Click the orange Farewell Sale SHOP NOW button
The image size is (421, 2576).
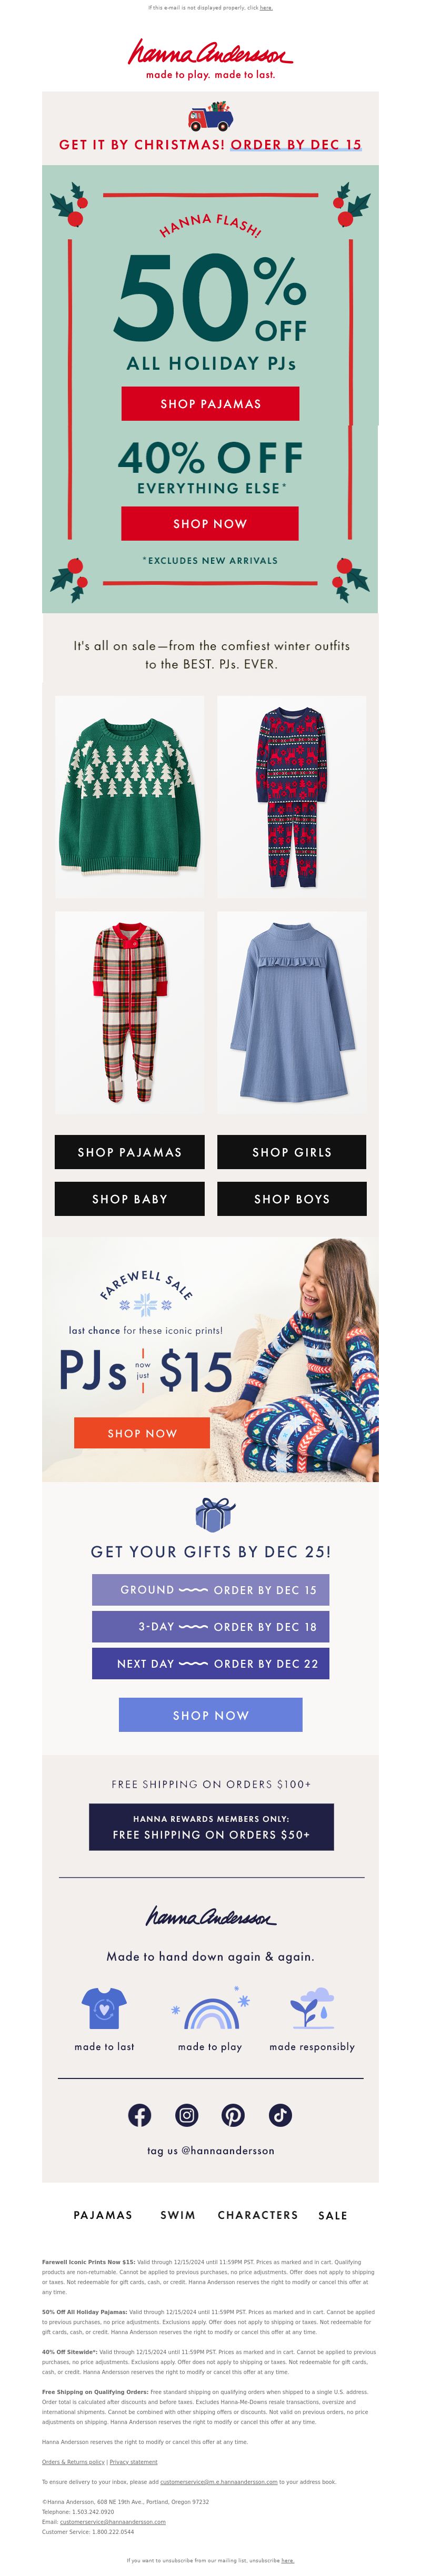(142, 1433)
